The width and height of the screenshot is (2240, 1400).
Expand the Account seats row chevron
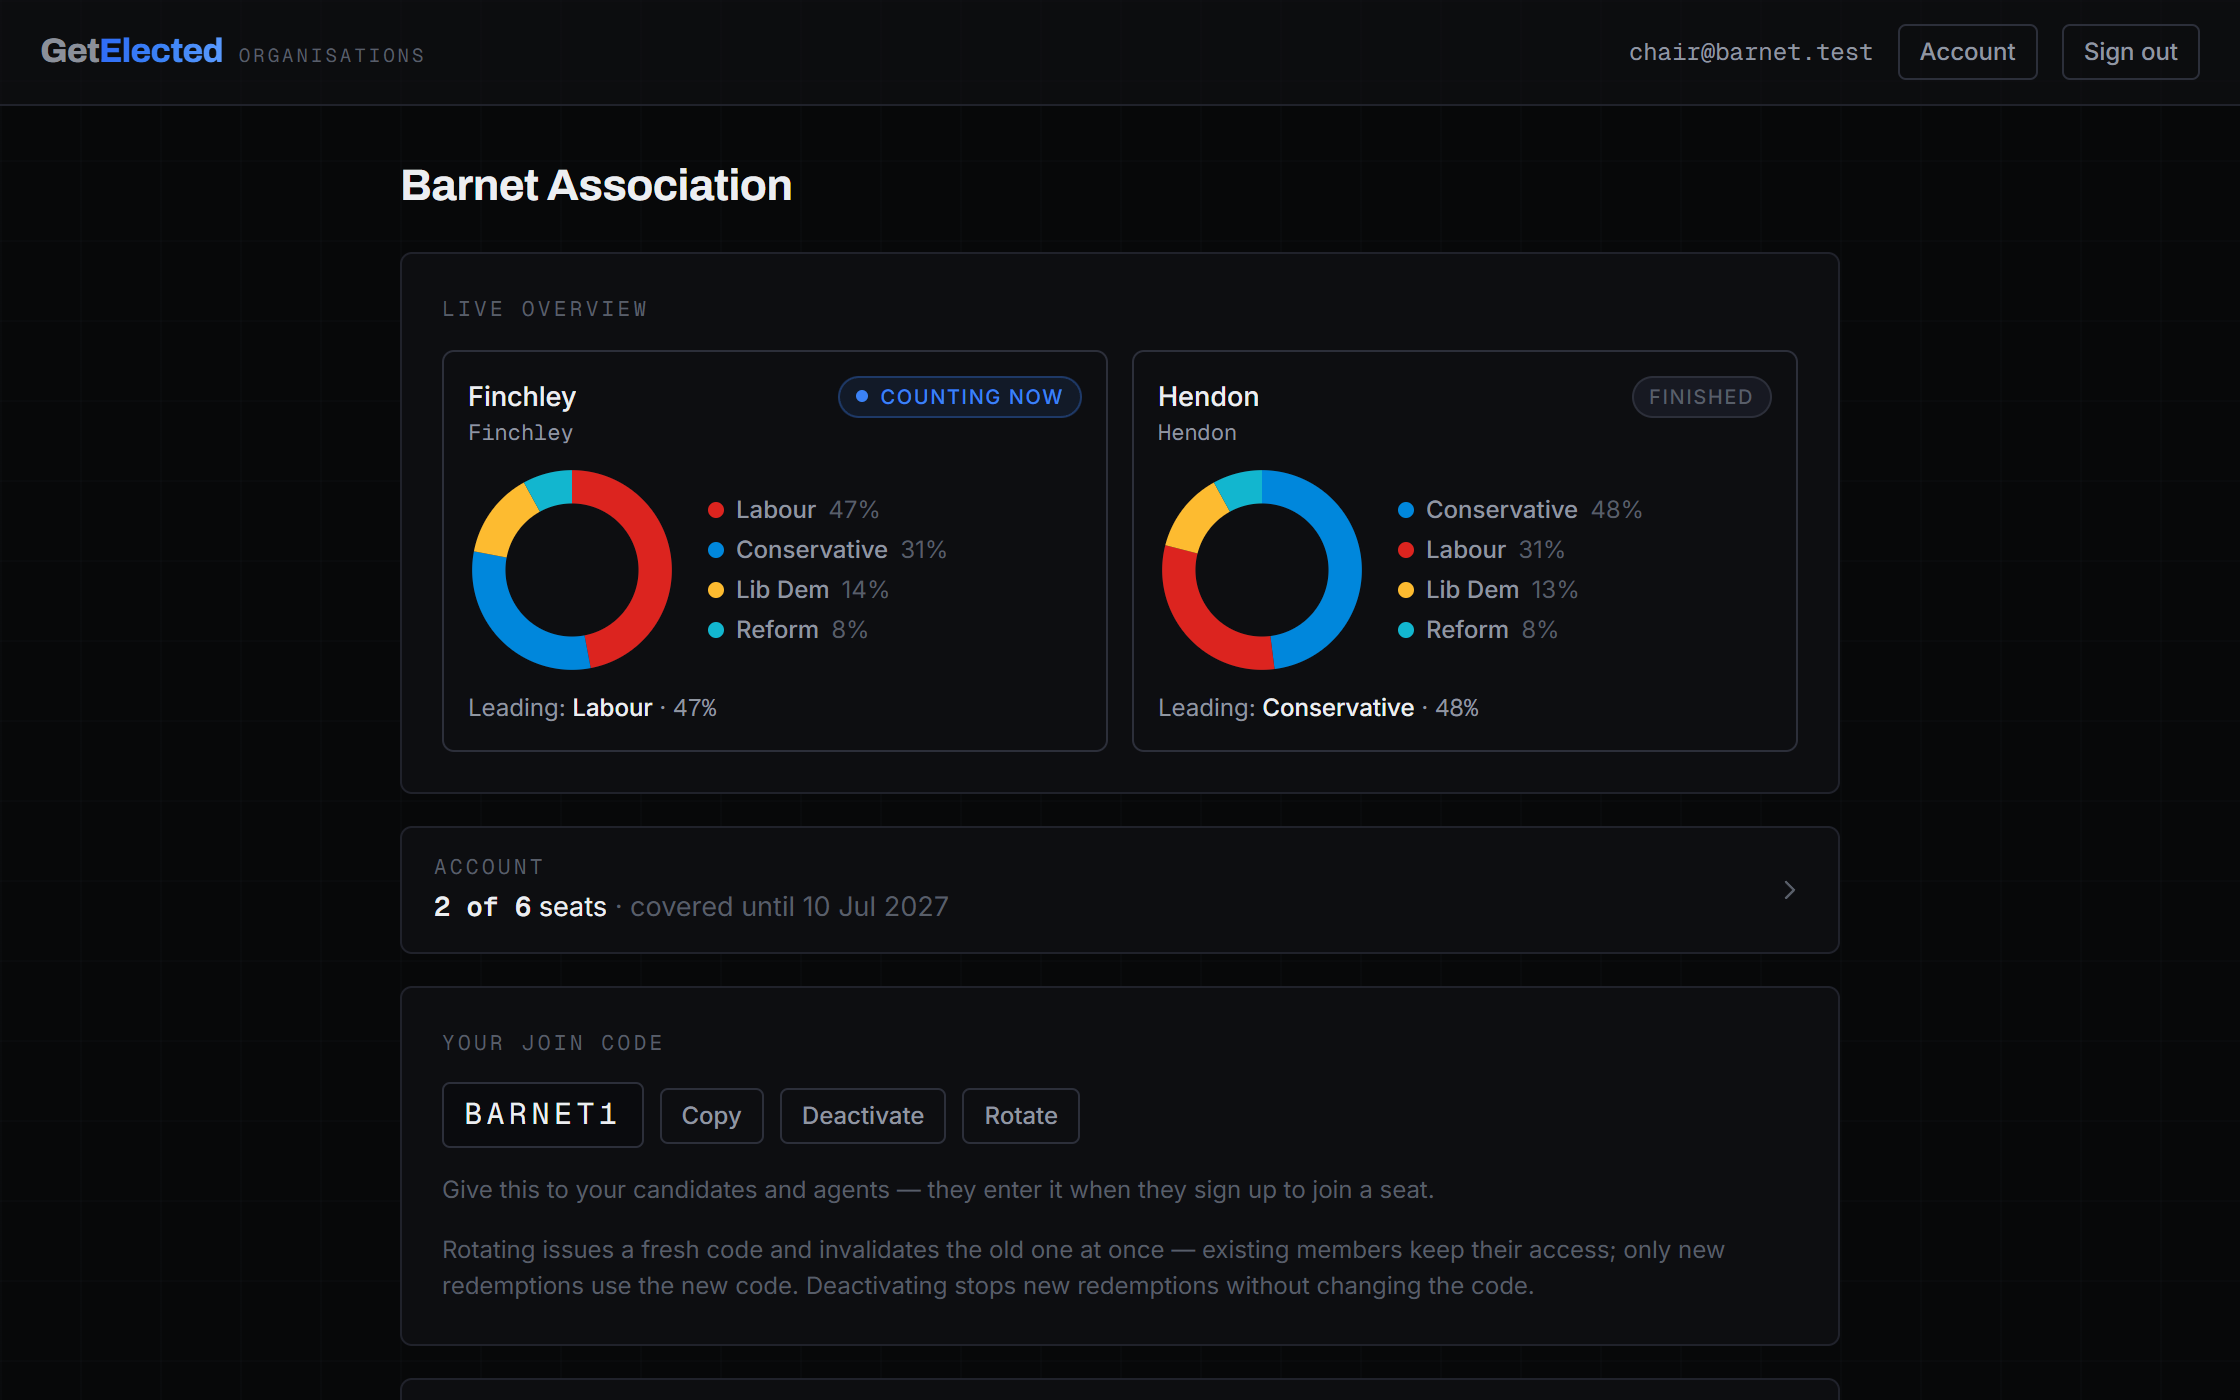[1789, 890]
